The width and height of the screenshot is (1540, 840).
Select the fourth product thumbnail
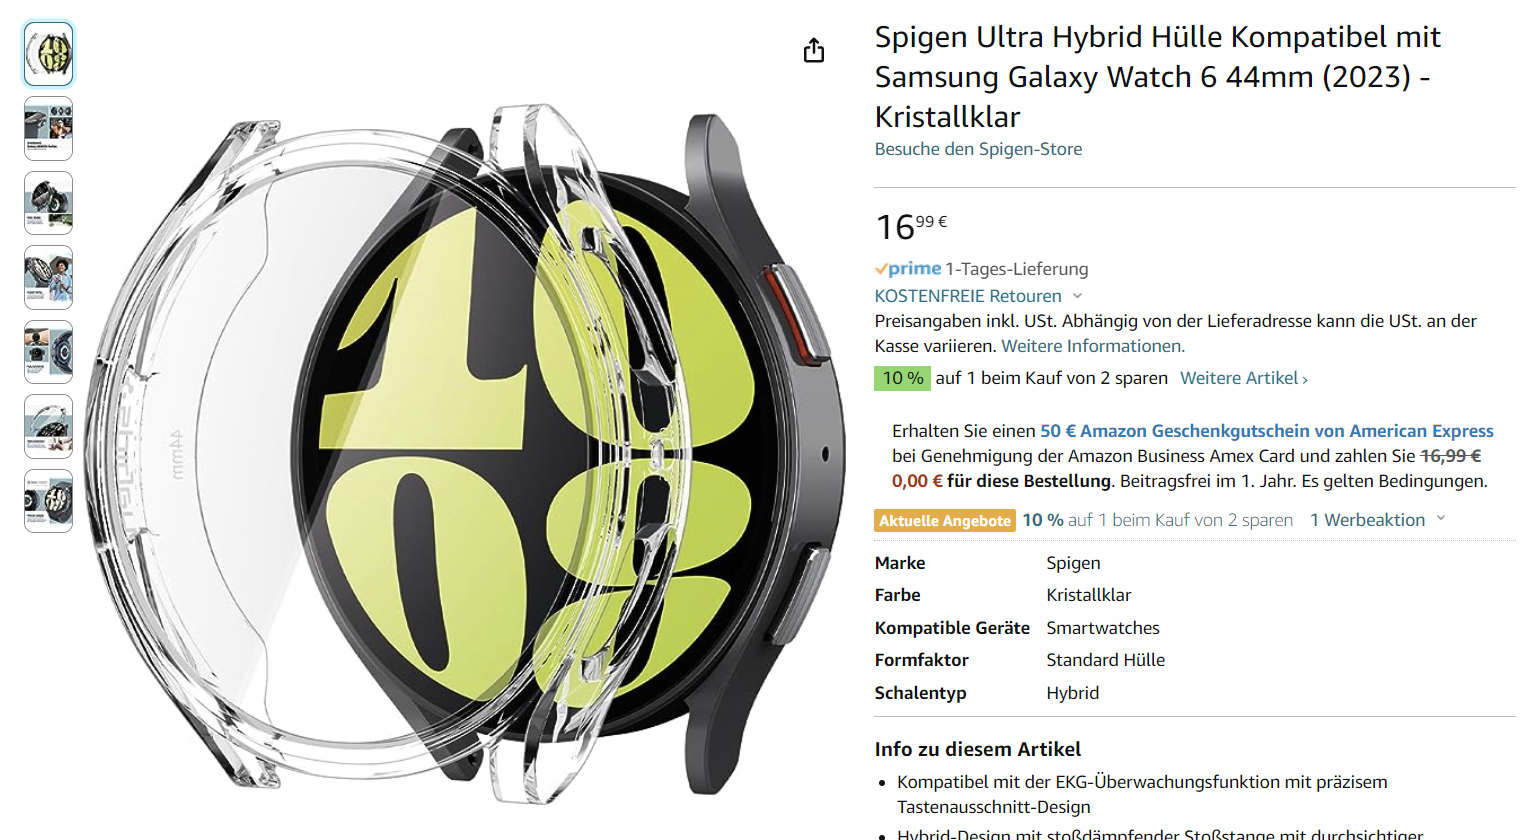[x=48, y=277]
